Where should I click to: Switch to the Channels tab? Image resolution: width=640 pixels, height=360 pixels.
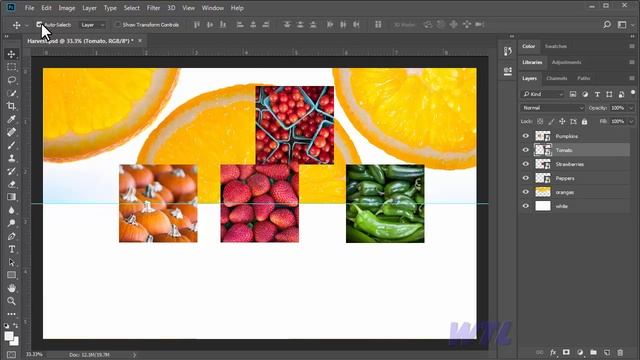pos(557,78)
